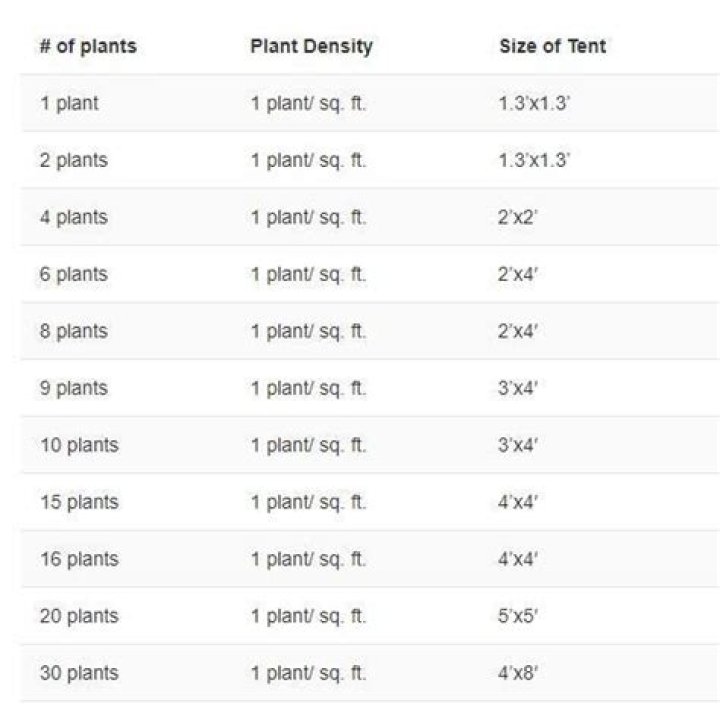Click the '6 plants' cell

[73, 274]
